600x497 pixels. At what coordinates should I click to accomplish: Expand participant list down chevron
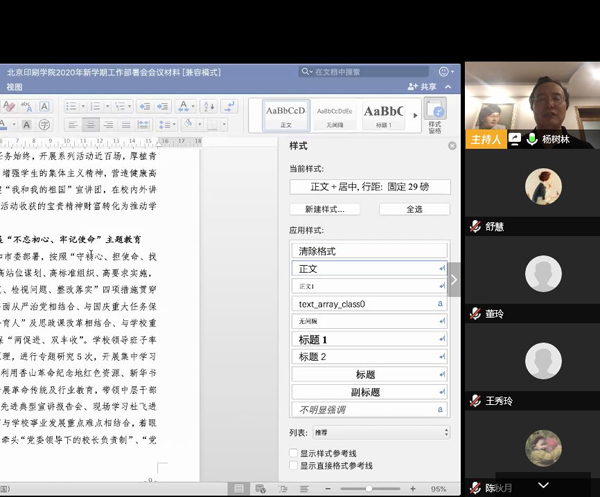tap(543, 486)
